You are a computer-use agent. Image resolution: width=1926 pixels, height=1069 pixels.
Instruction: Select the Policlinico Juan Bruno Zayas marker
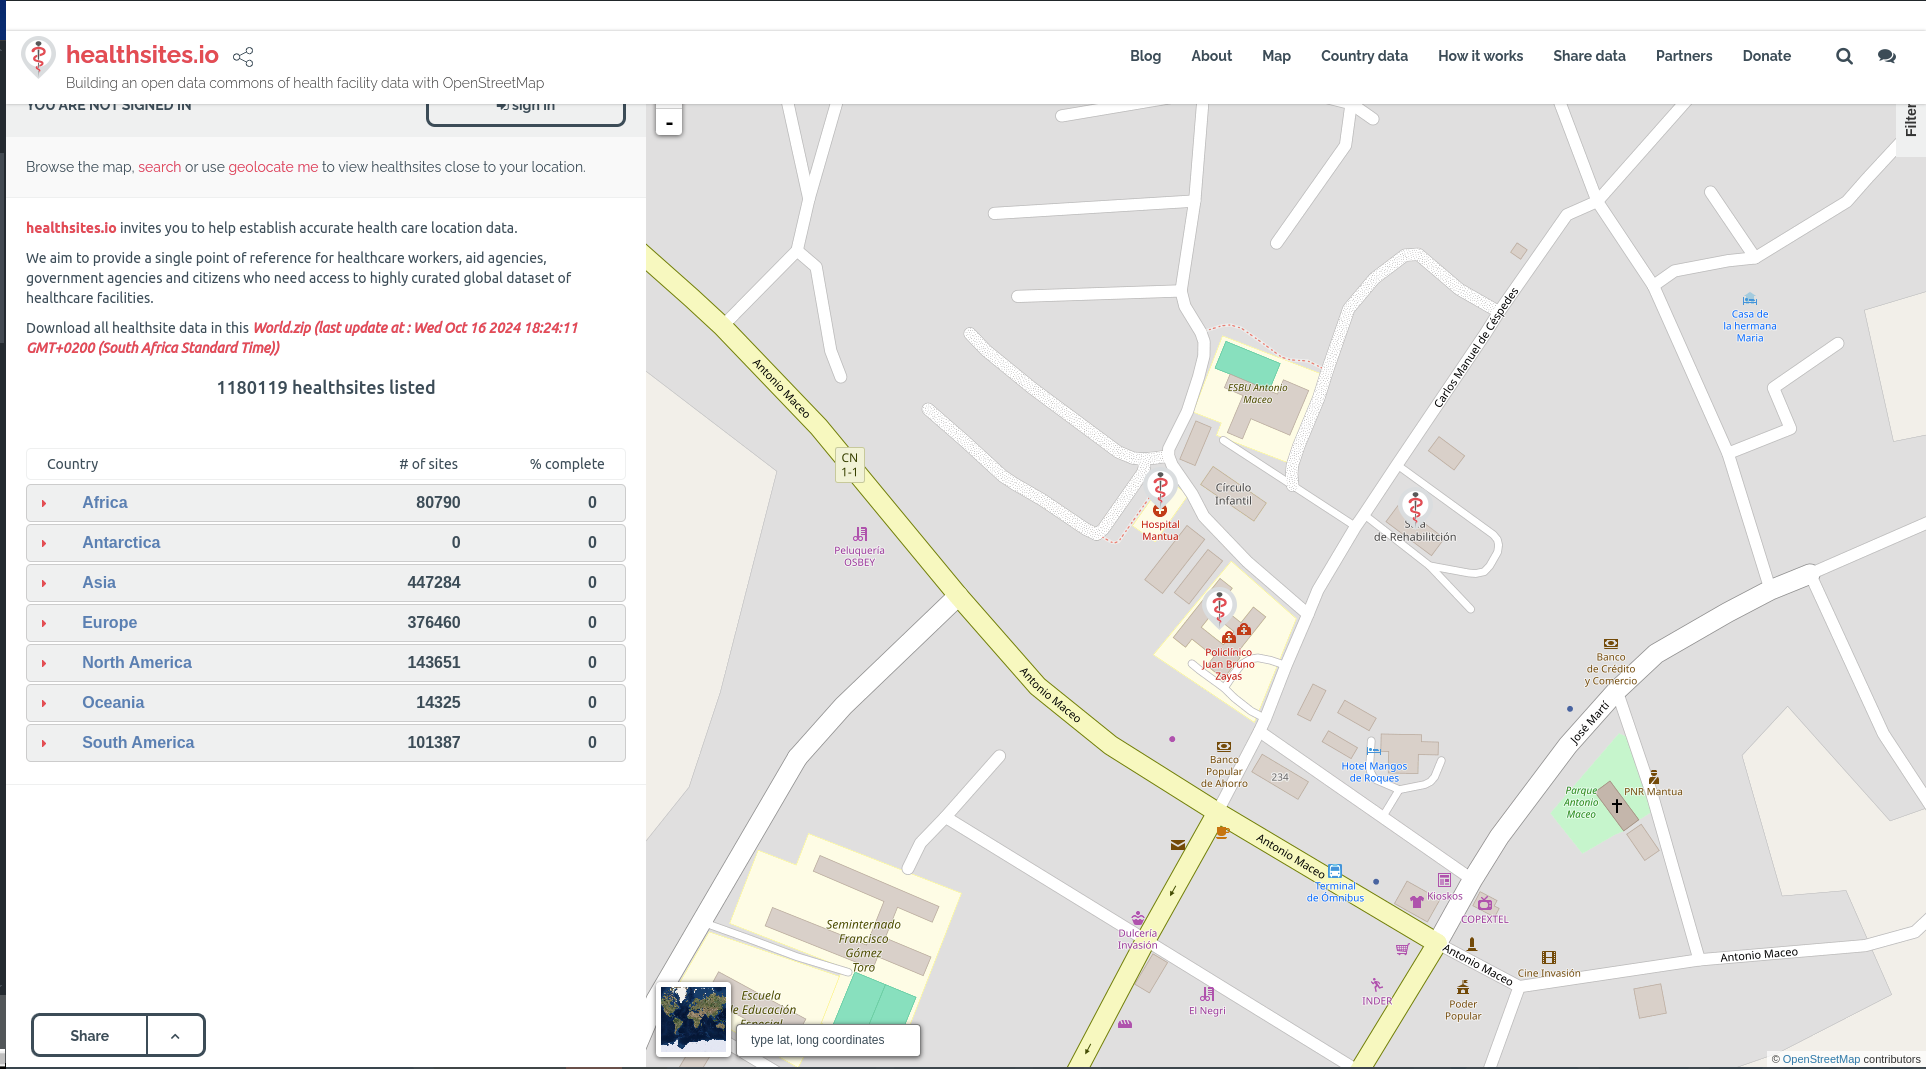pyautogui.click(x=1219, y=607)
